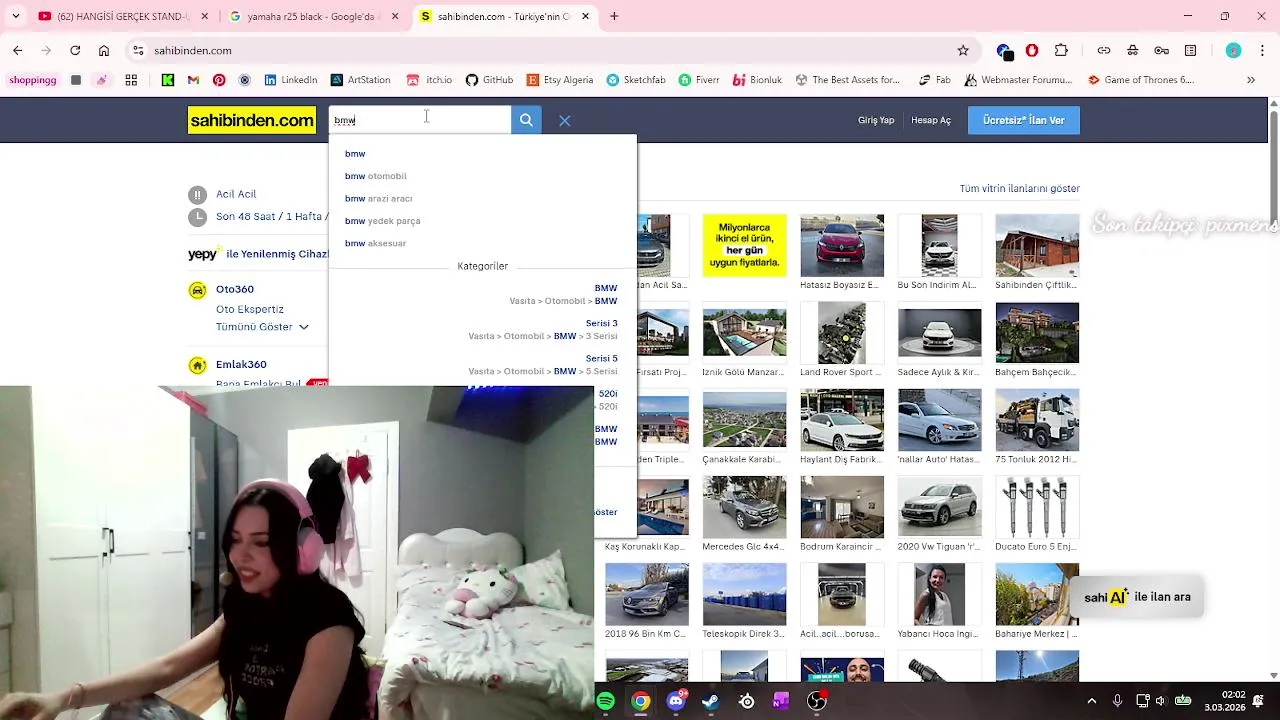Open the tab search dropdown arrow

pyautogui.click(x=16, y=16)
